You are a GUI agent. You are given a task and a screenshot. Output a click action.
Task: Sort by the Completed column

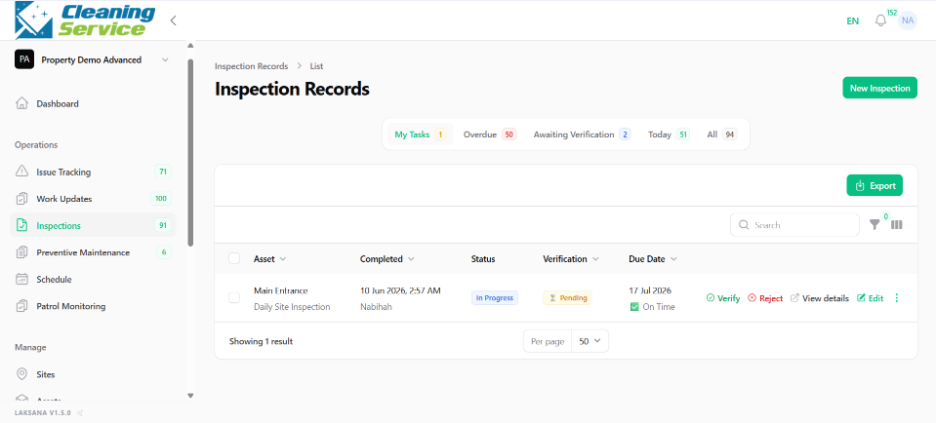[387, 259]
